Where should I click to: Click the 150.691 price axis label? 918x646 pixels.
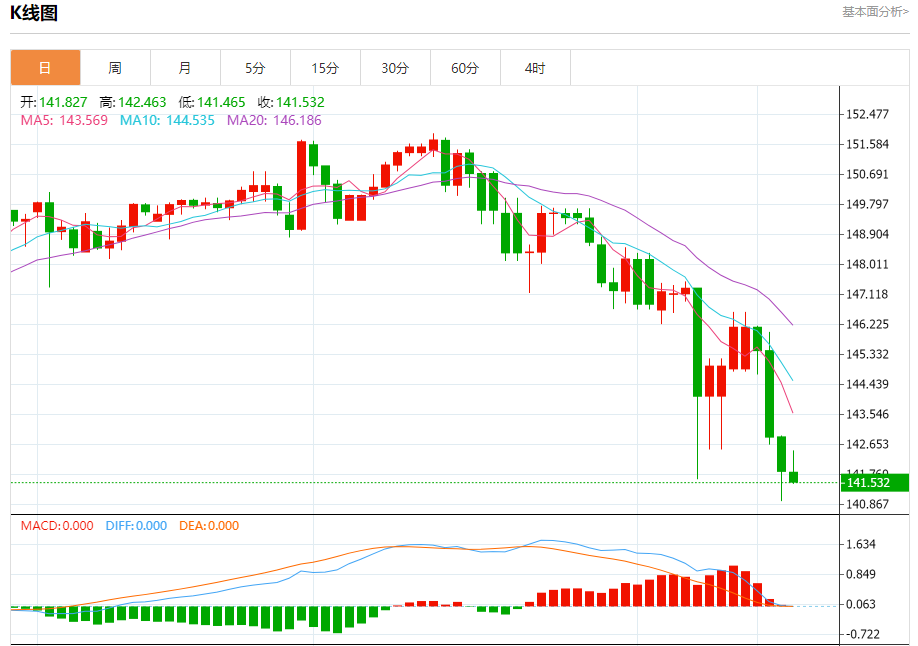click(x=868, y=175)
